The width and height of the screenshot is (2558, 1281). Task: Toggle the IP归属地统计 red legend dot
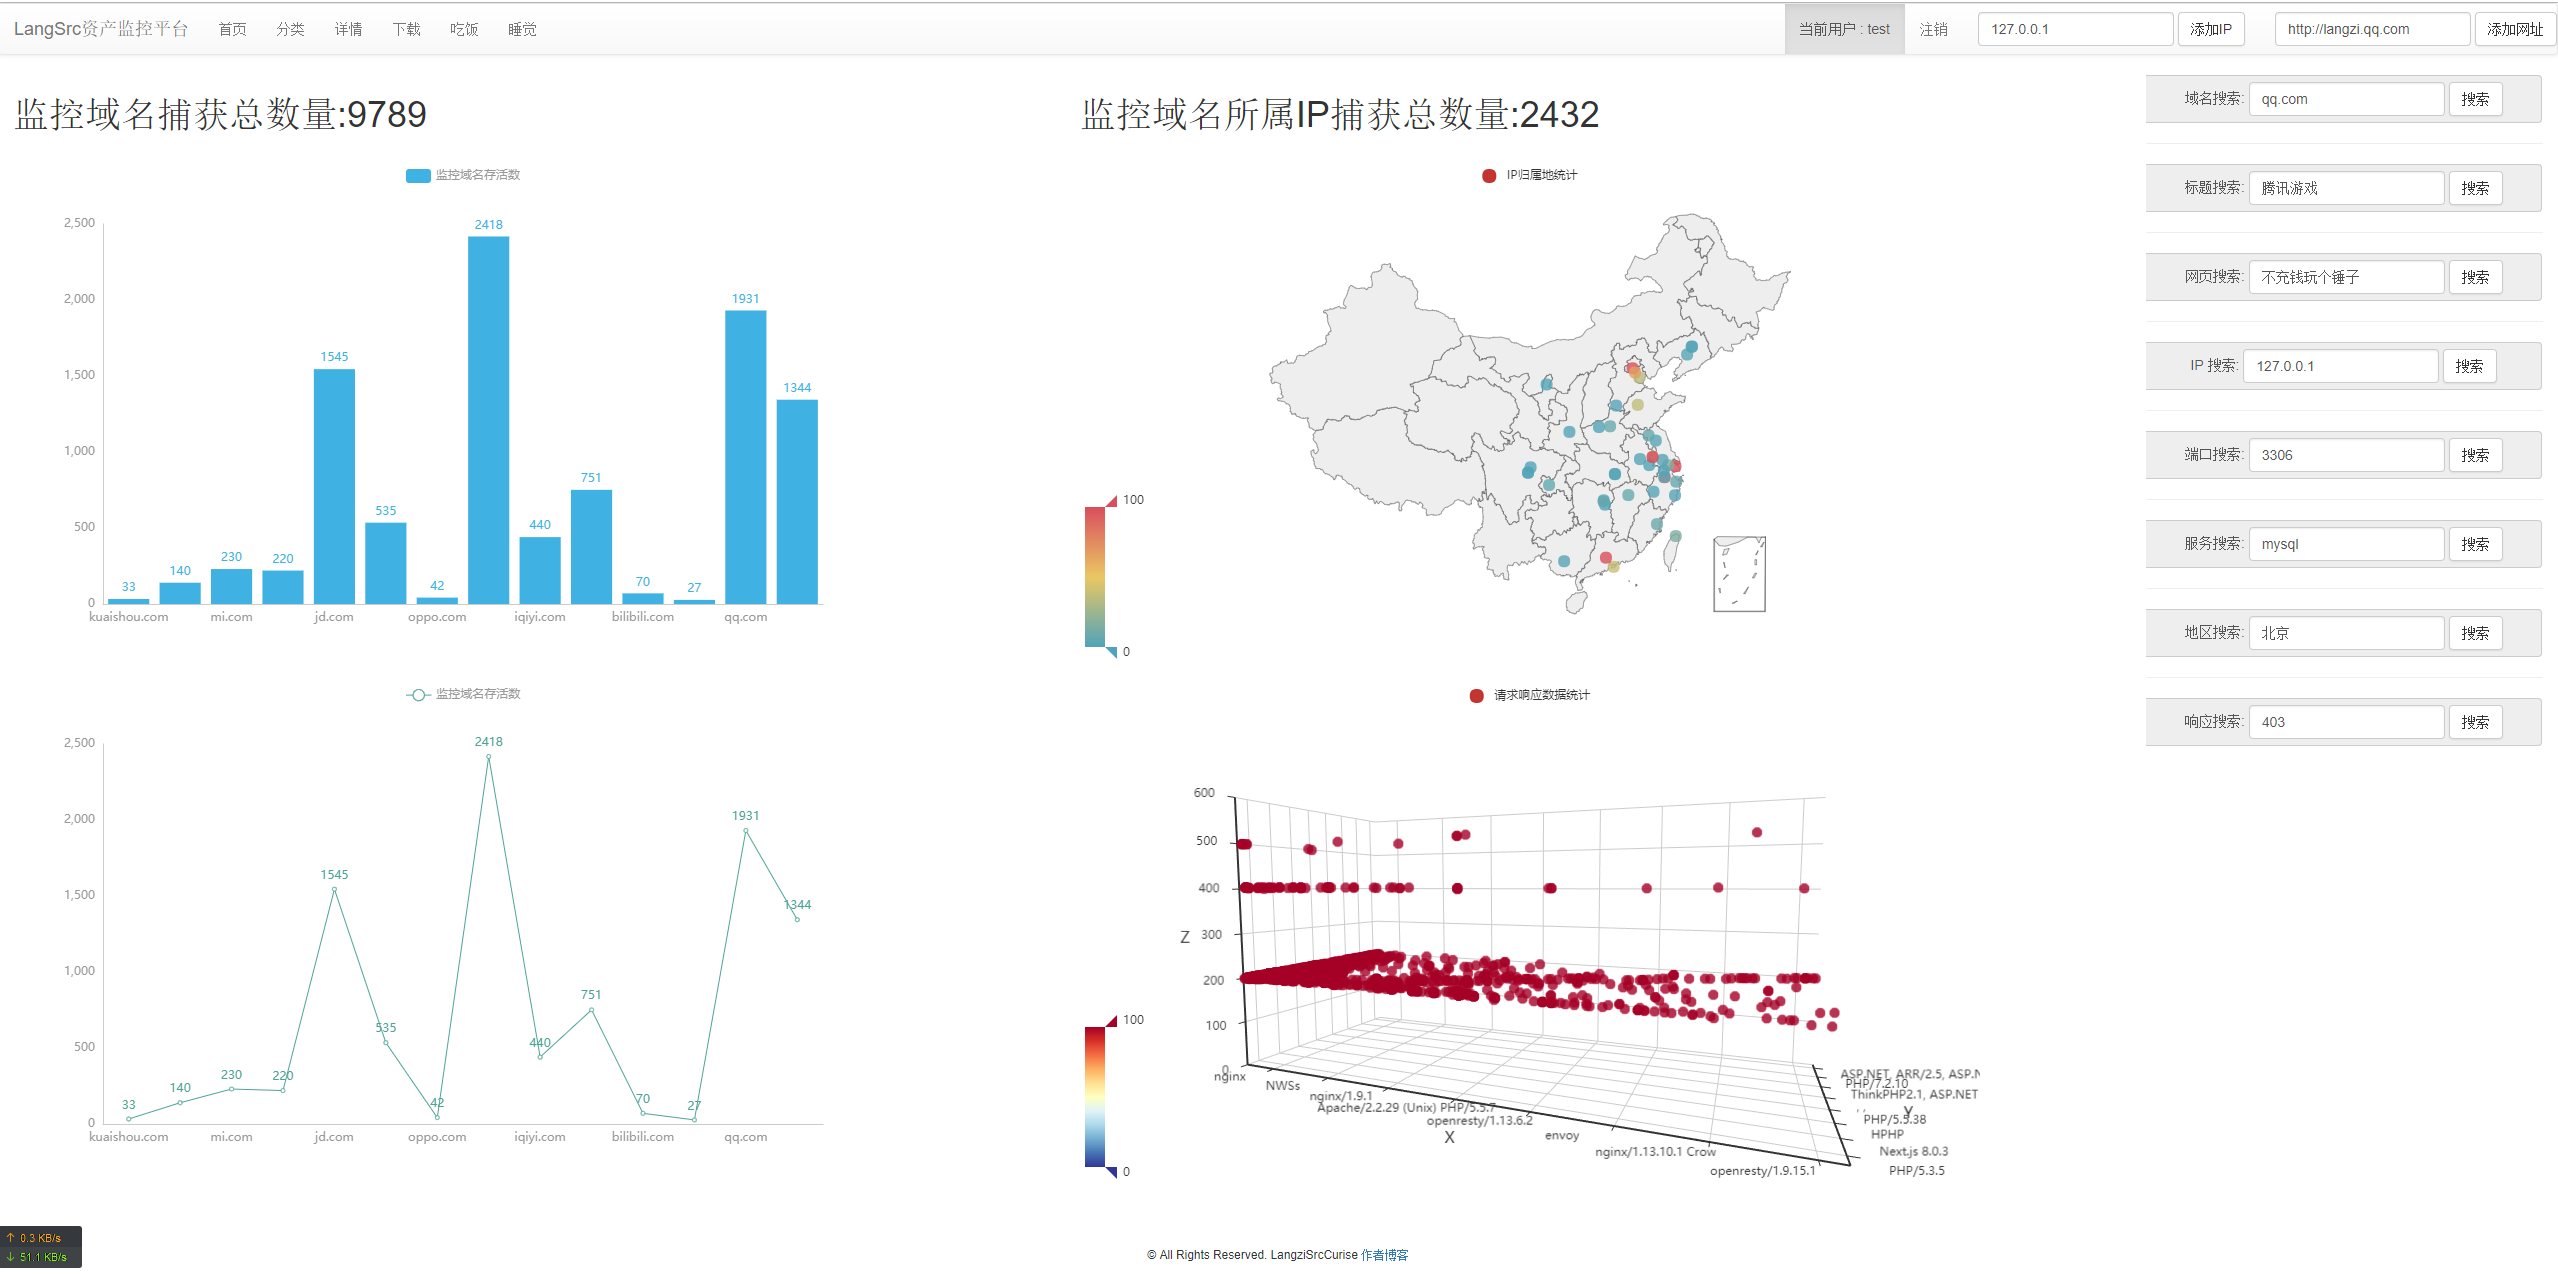click(x=1488, y=176)
